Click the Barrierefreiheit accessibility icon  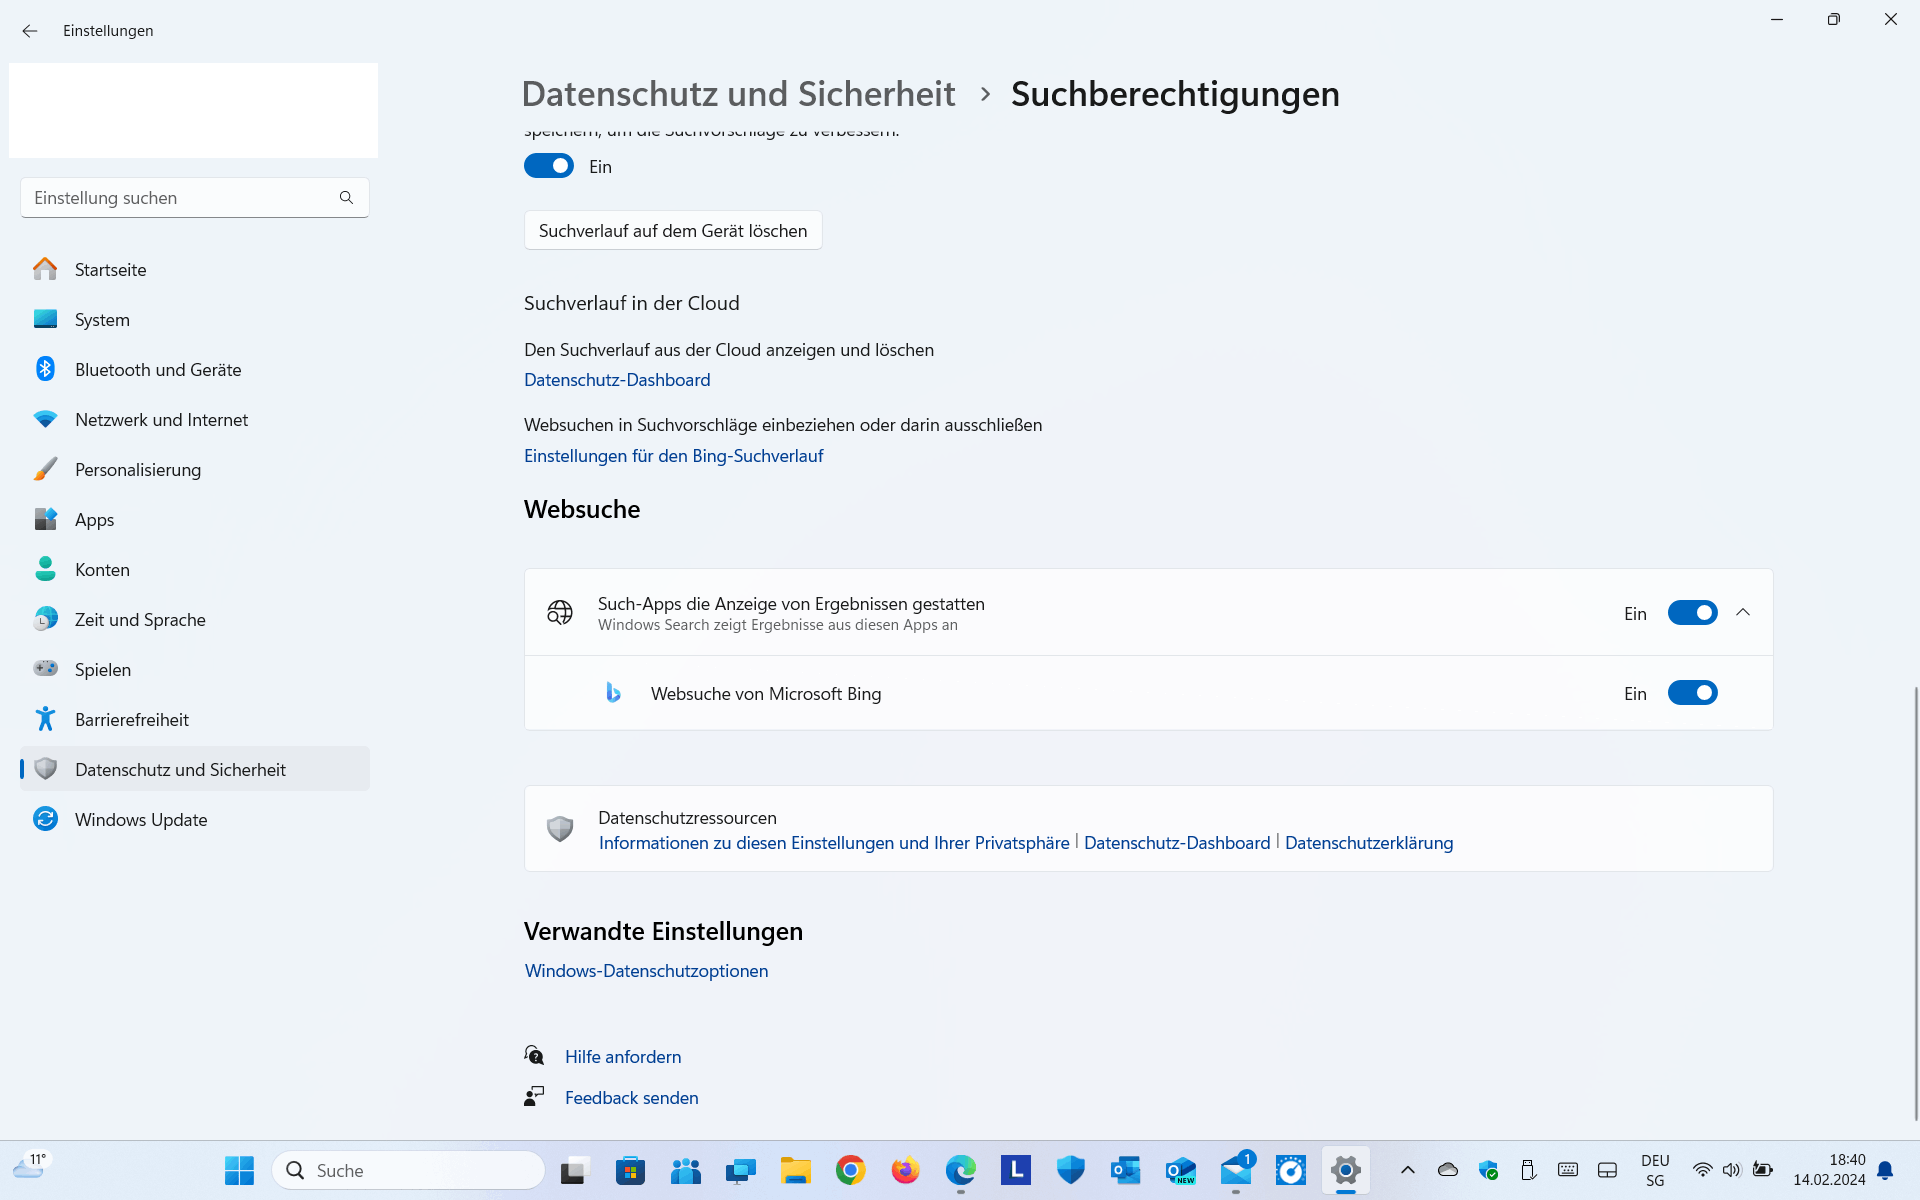pos(45,719)
